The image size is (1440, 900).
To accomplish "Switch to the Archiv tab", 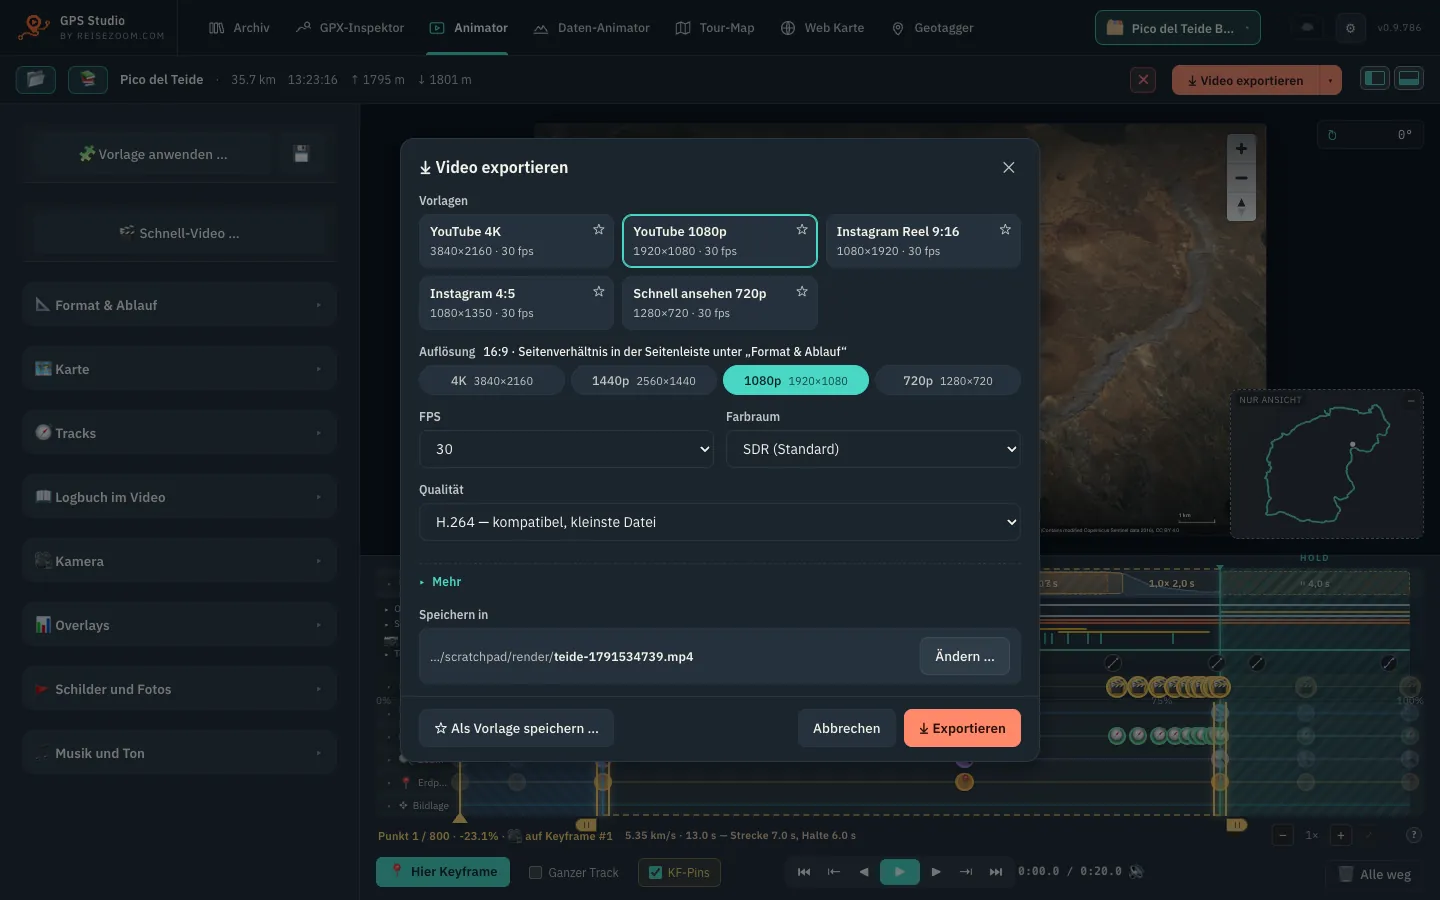I will pyautogui.click(x=239, y=28).
